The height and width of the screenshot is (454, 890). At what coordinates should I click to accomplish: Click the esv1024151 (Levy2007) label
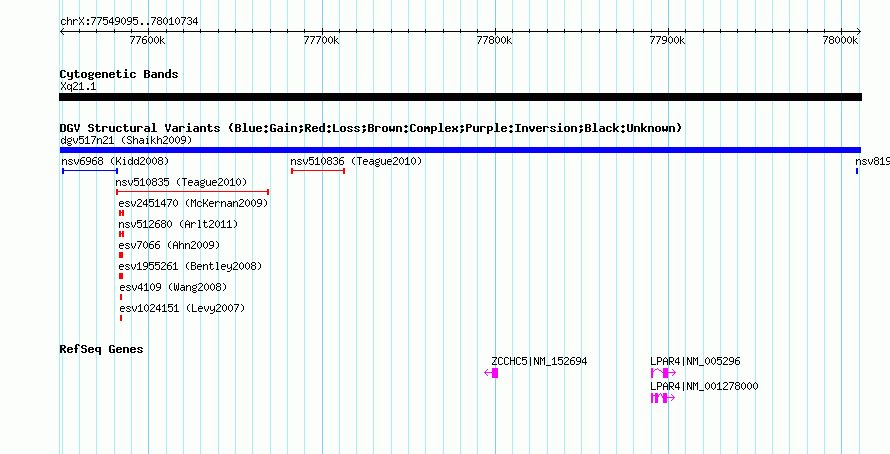(182, 308)
